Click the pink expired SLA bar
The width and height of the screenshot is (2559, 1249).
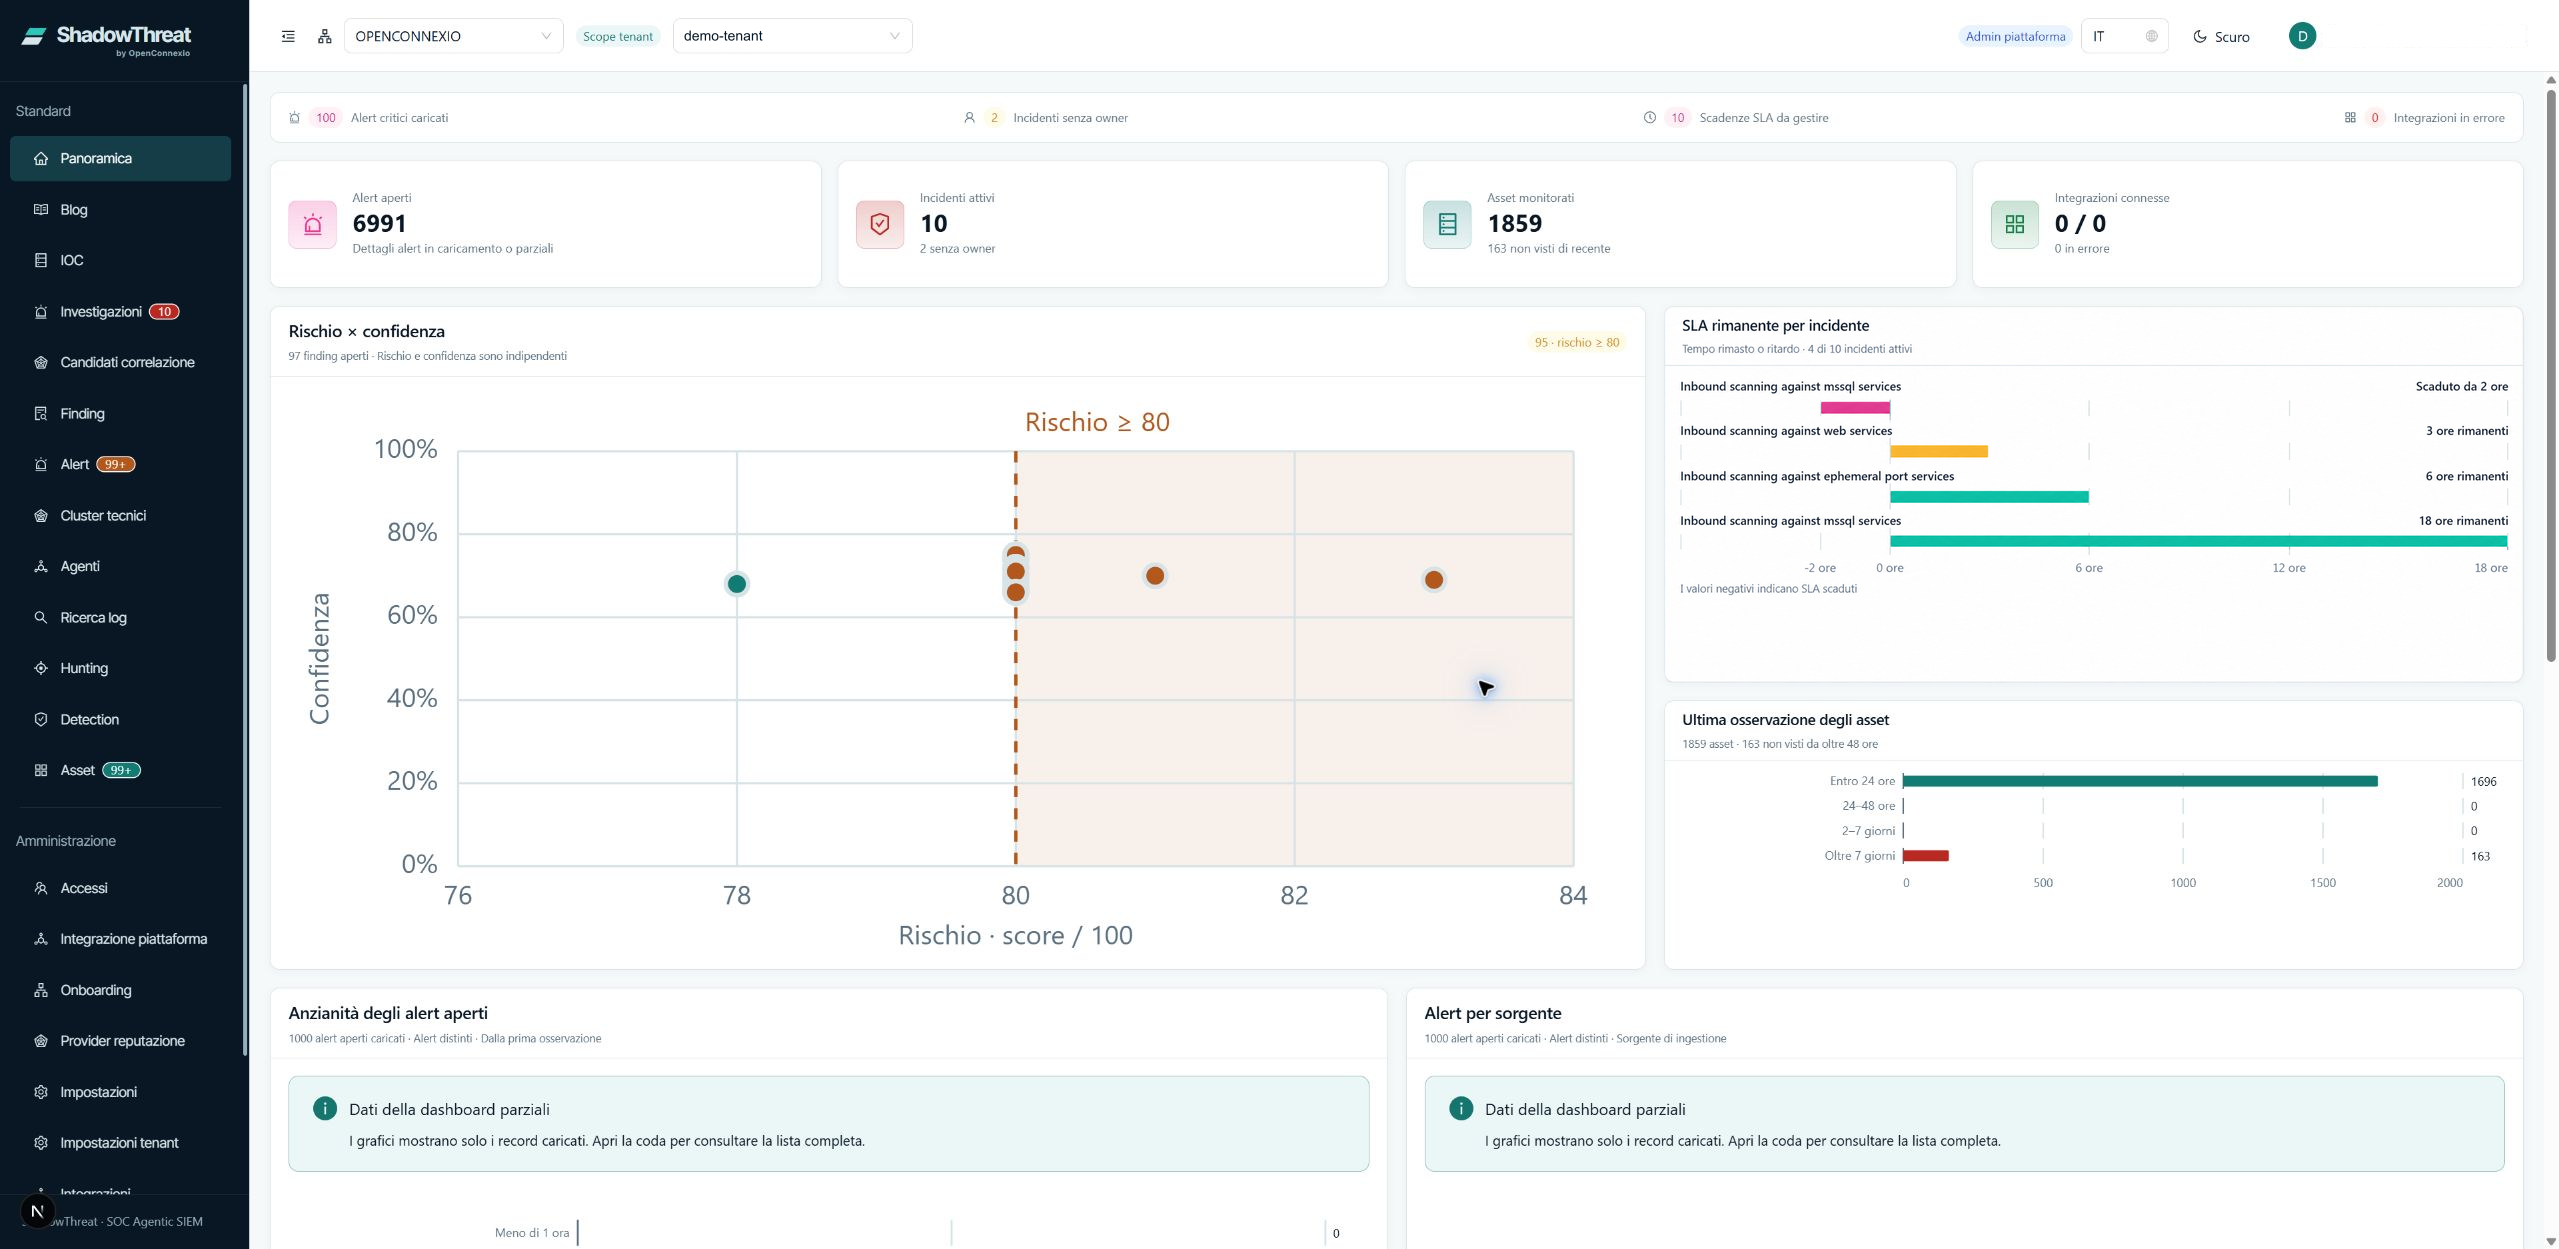point(1855,407)
